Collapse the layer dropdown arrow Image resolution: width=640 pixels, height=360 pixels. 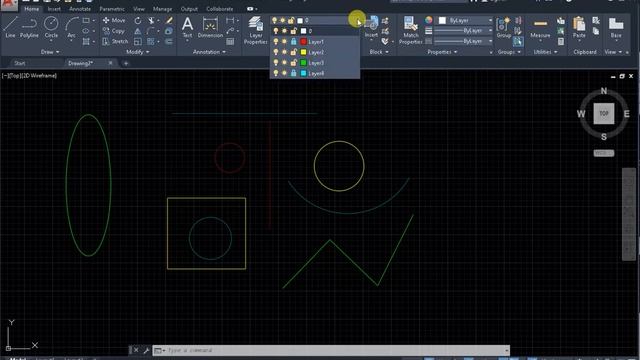(358, 20)
